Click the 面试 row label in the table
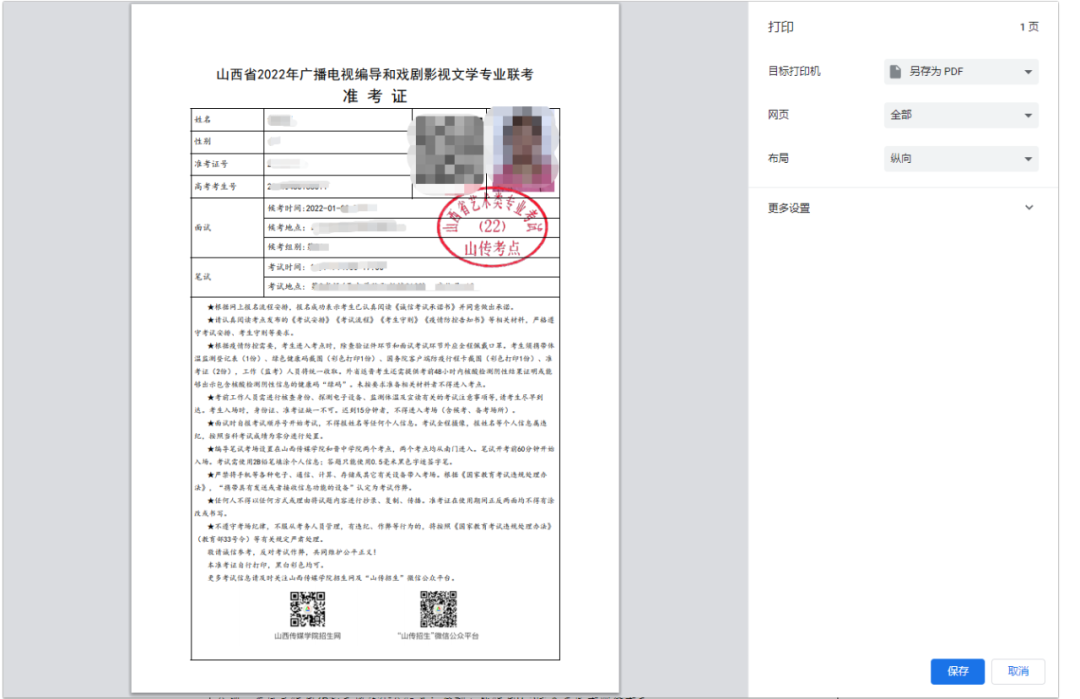 pos(203,227)
